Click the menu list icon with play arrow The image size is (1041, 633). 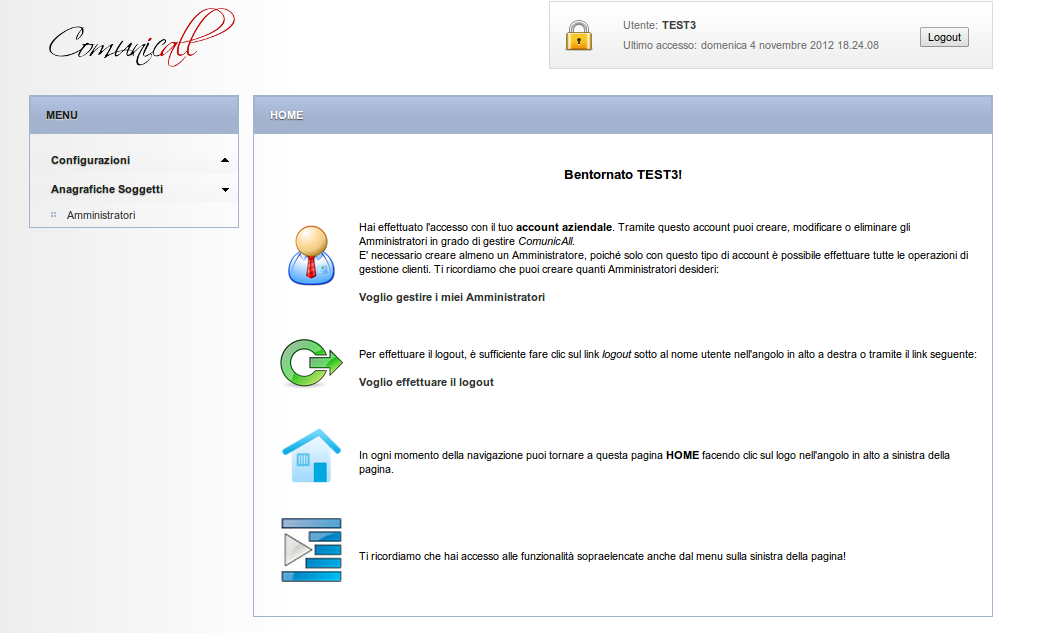pyautogui.click(x=311, y=550)
